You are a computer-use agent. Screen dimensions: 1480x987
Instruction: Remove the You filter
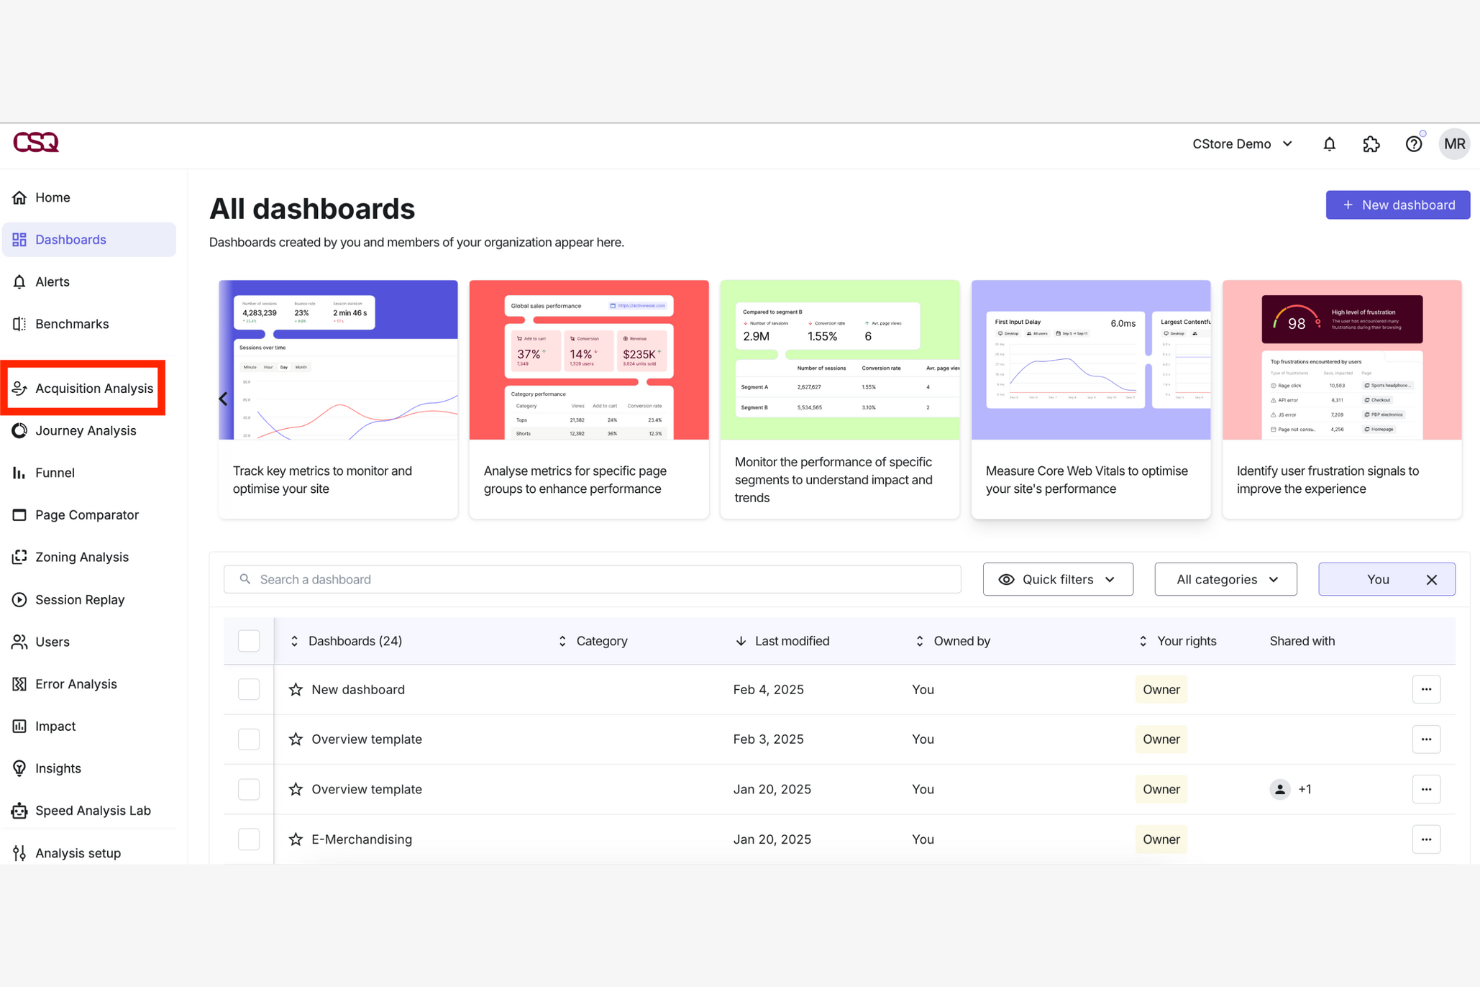[x=1432, y=578]
